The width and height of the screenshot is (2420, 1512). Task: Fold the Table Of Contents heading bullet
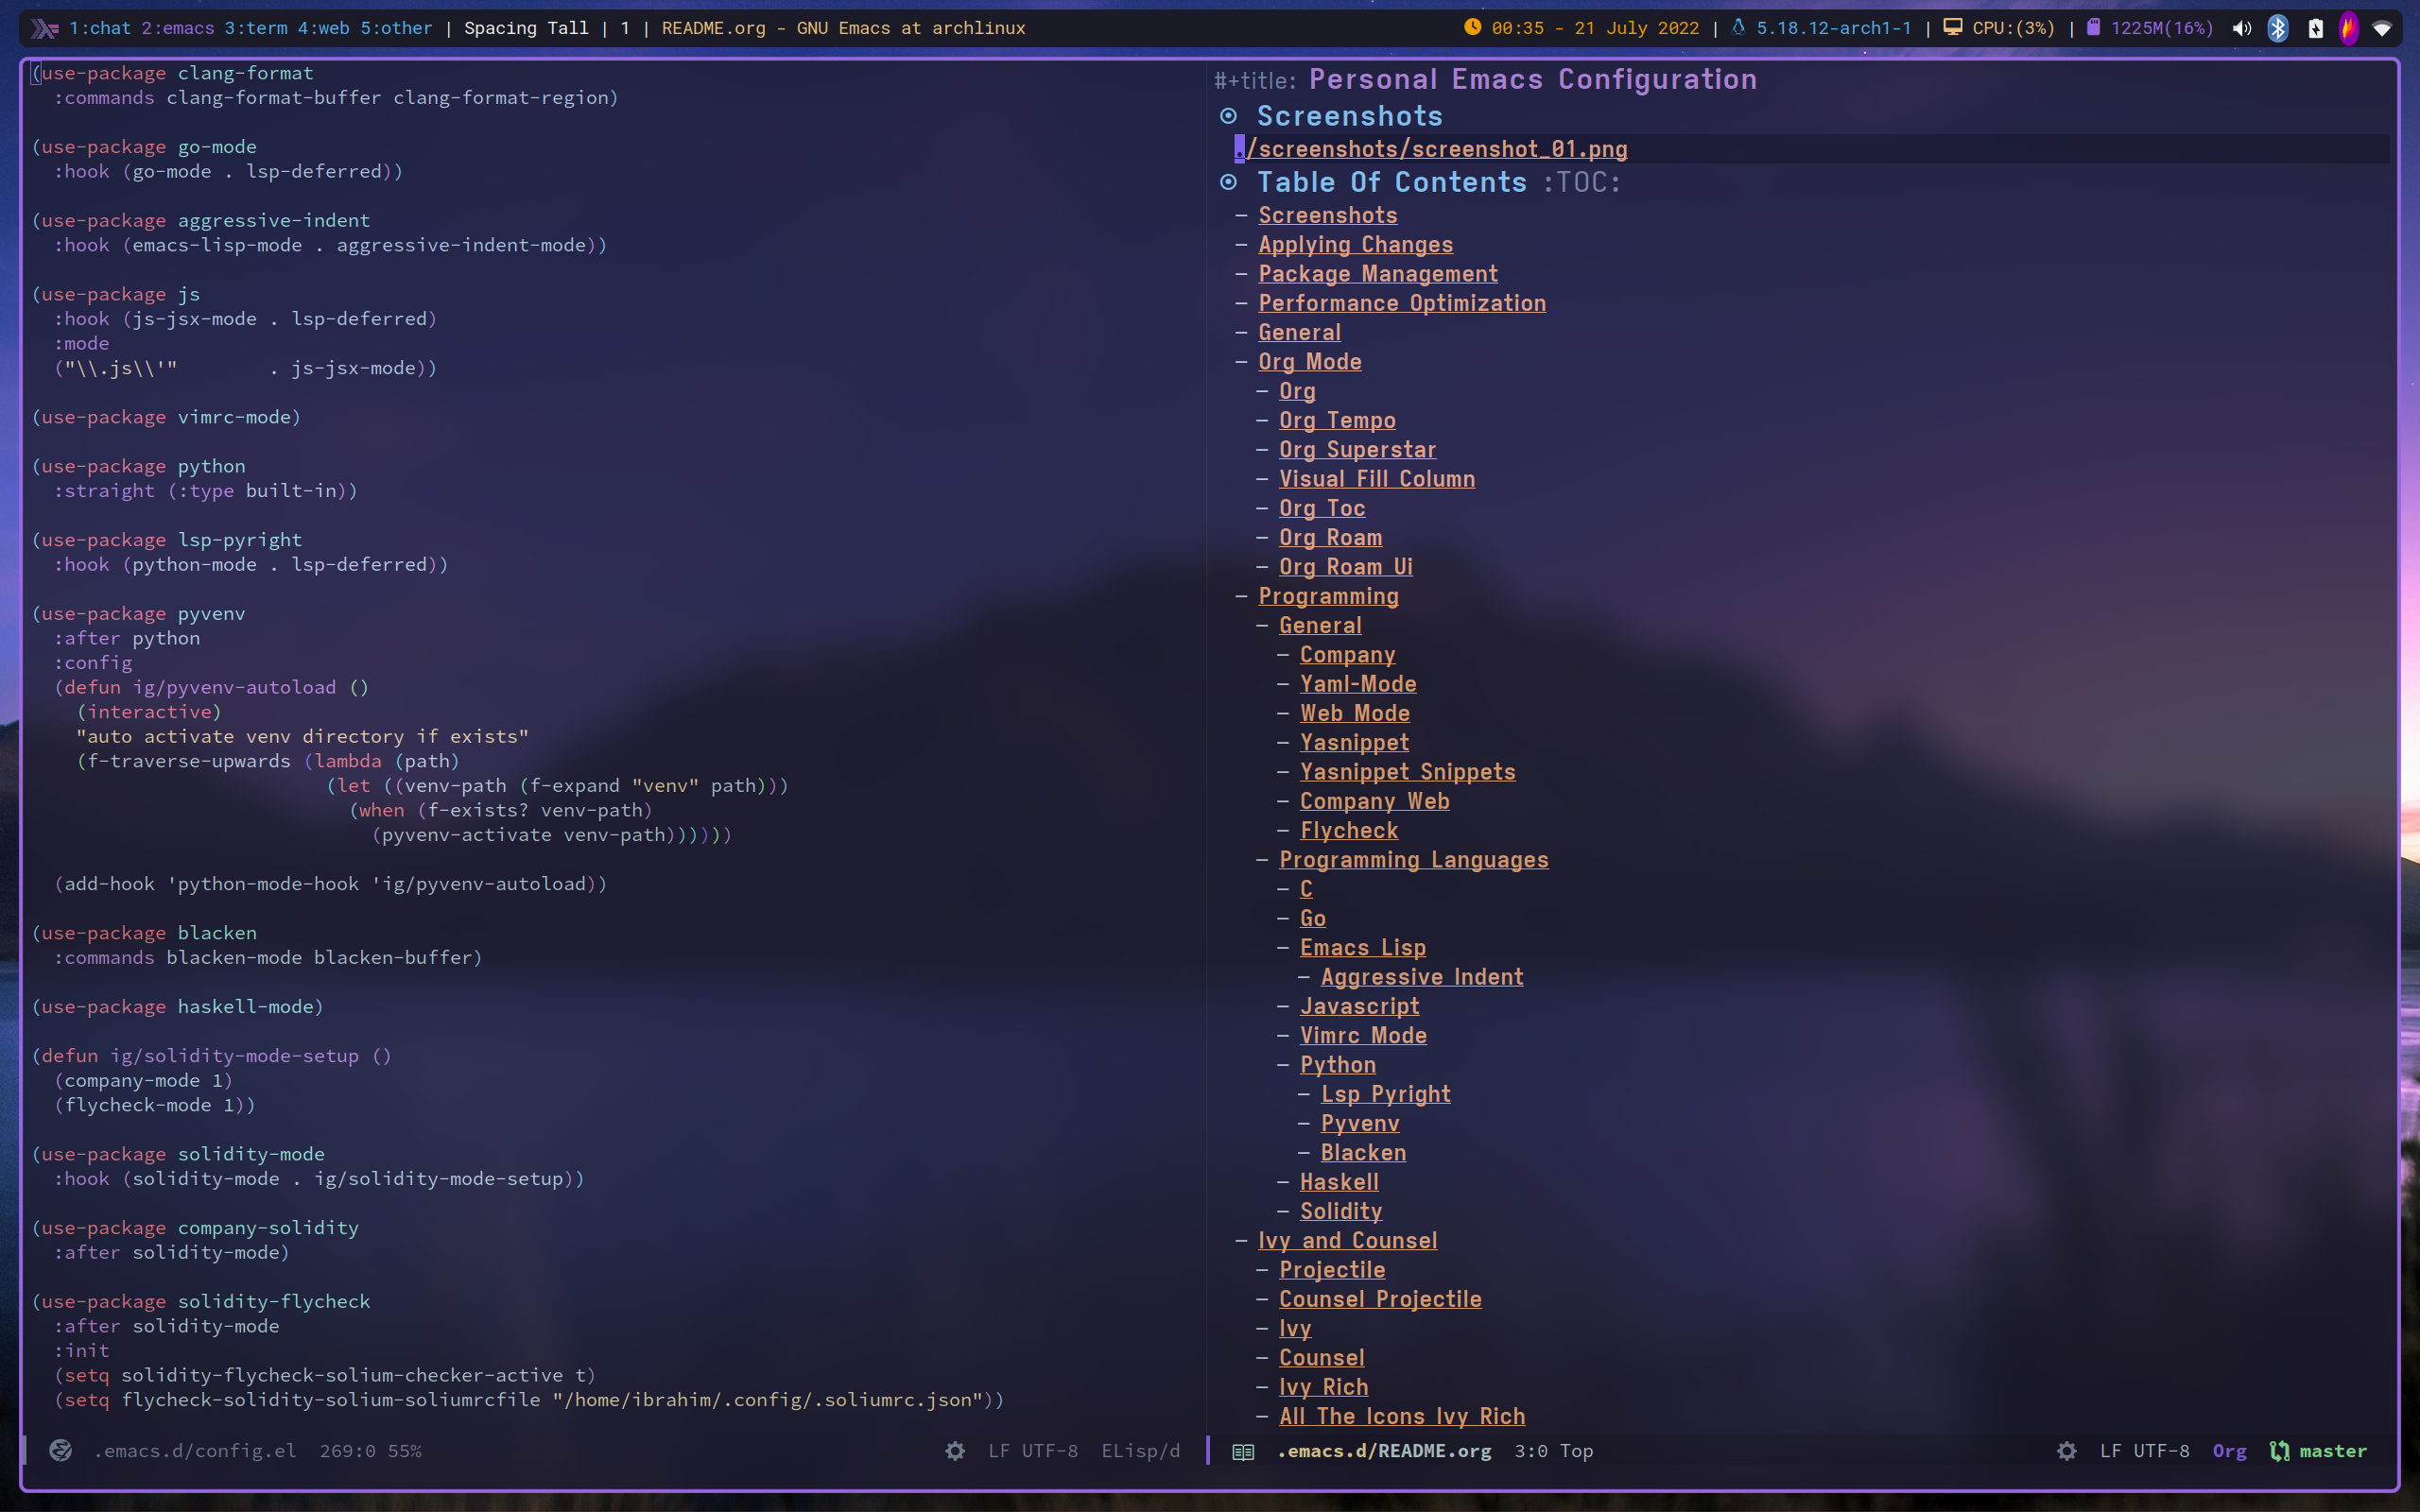click(1229, 182)
